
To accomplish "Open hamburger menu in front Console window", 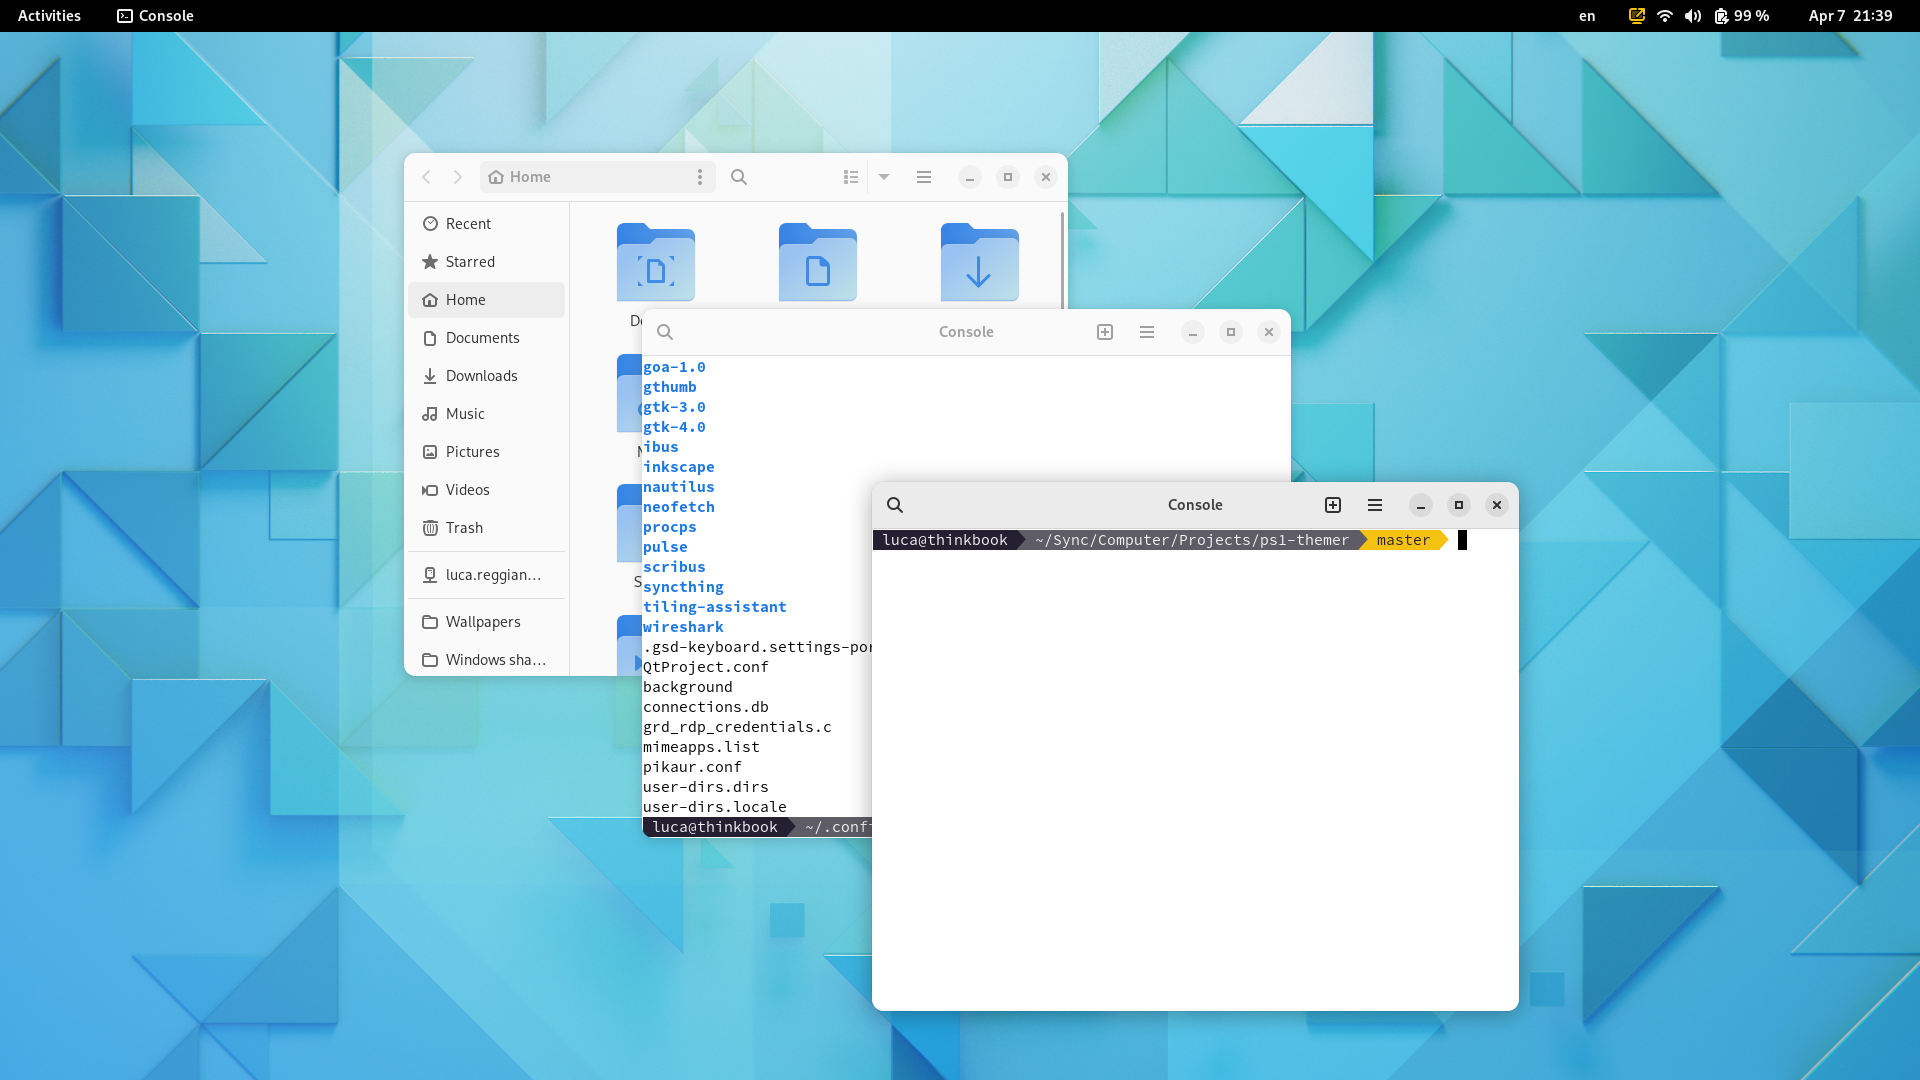I will (x=1375, y=505).
